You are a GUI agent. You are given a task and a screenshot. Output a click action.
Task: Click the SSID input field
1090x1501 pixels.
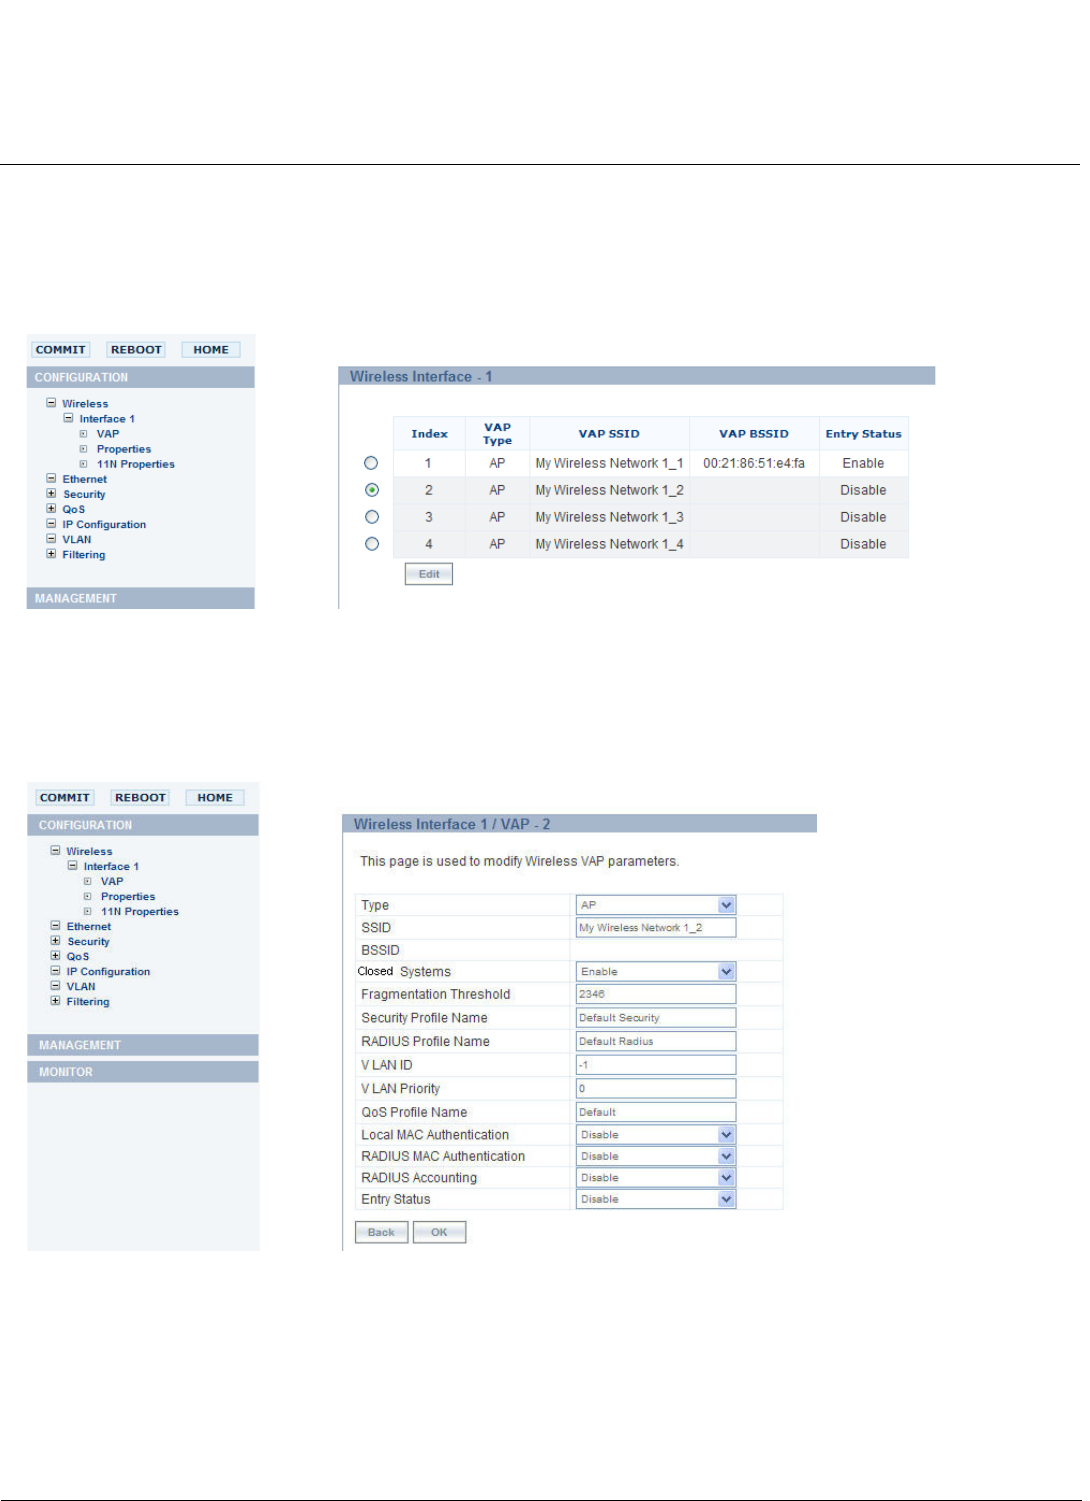[x=656, y=928]
